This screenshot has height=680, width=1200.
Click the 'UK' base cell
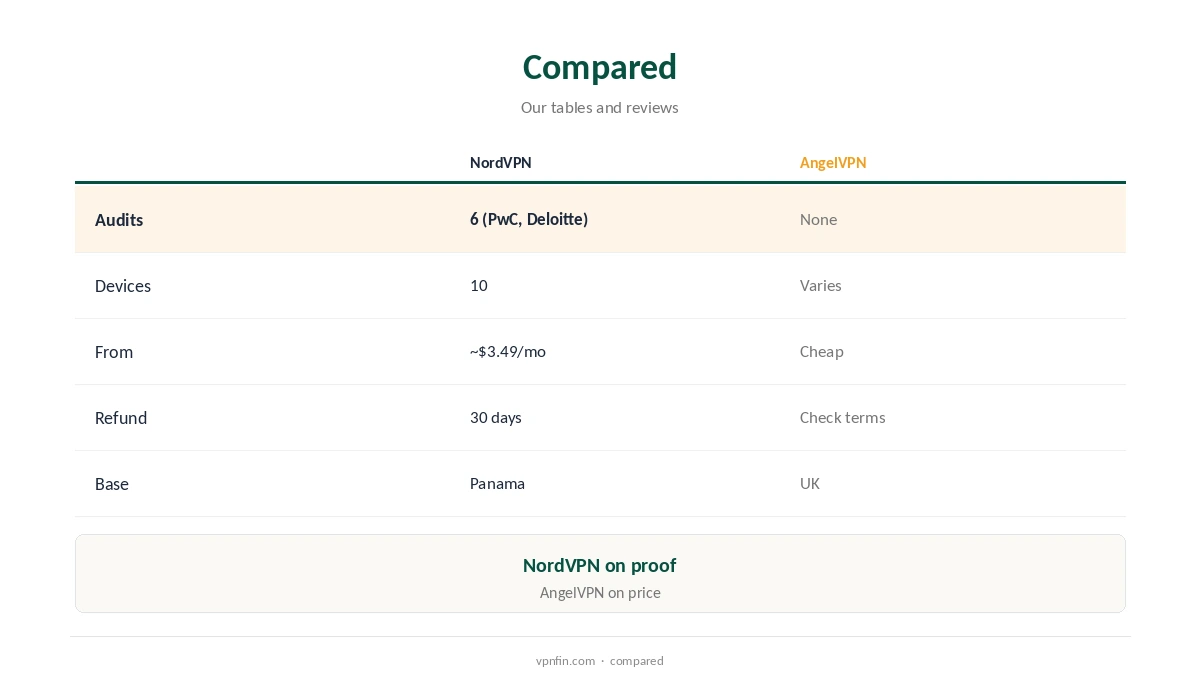tap(810, 483)
